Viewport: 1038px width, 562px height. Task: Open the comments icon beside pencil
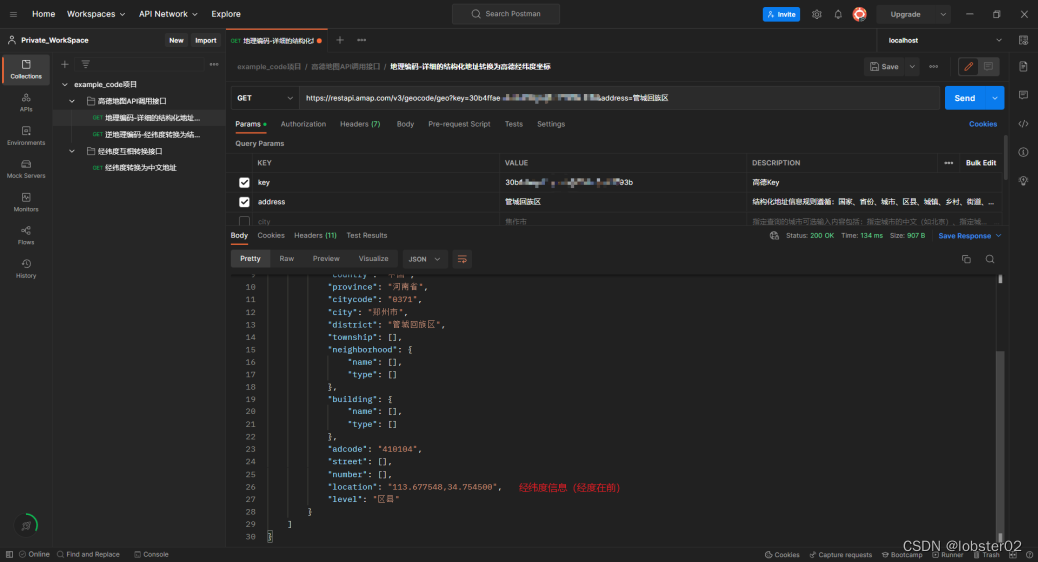(988, 66)
